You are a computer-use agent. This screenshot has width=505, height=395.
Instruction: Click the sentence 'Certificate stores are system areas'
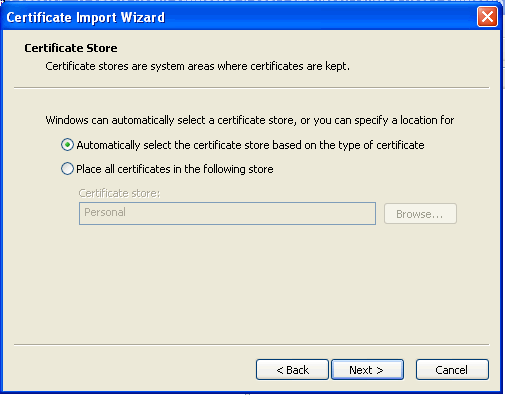(130, 66)
